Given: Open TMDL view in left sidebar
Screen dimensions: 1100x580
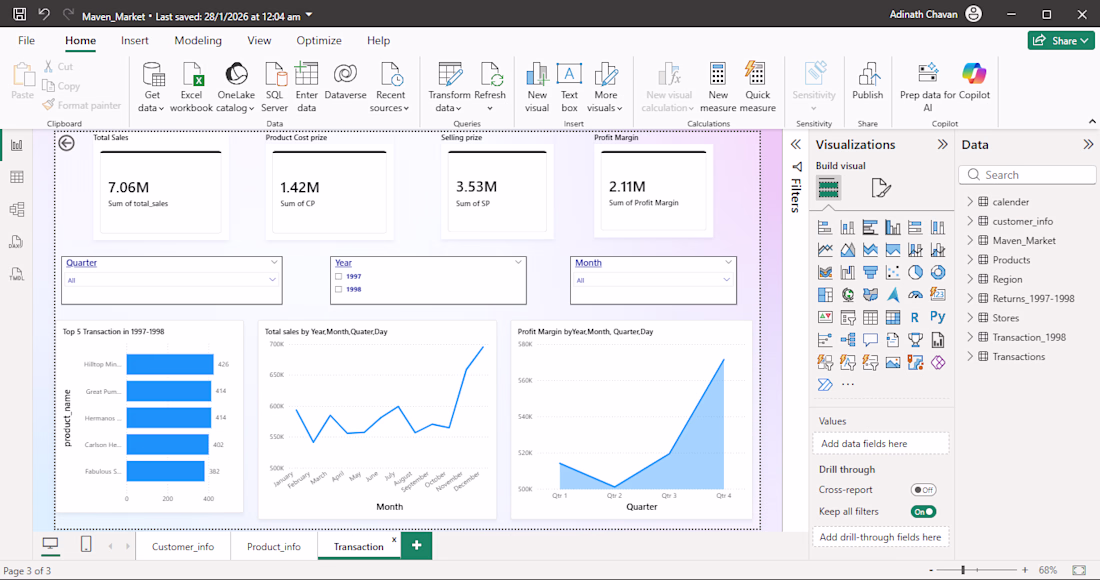Looking at the screenshot, I should click(17, 274).
